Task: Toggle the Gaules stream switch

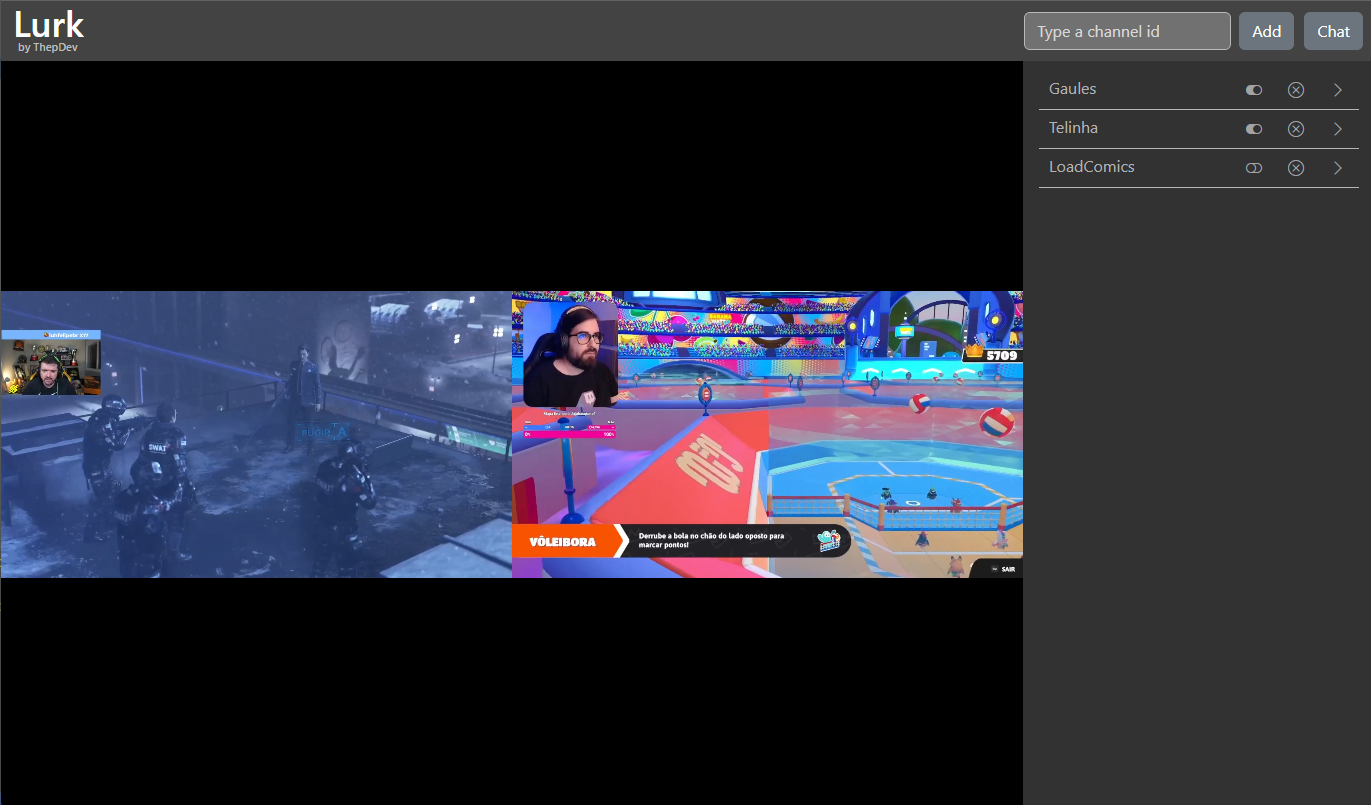Action: (x=1254, y=90)
